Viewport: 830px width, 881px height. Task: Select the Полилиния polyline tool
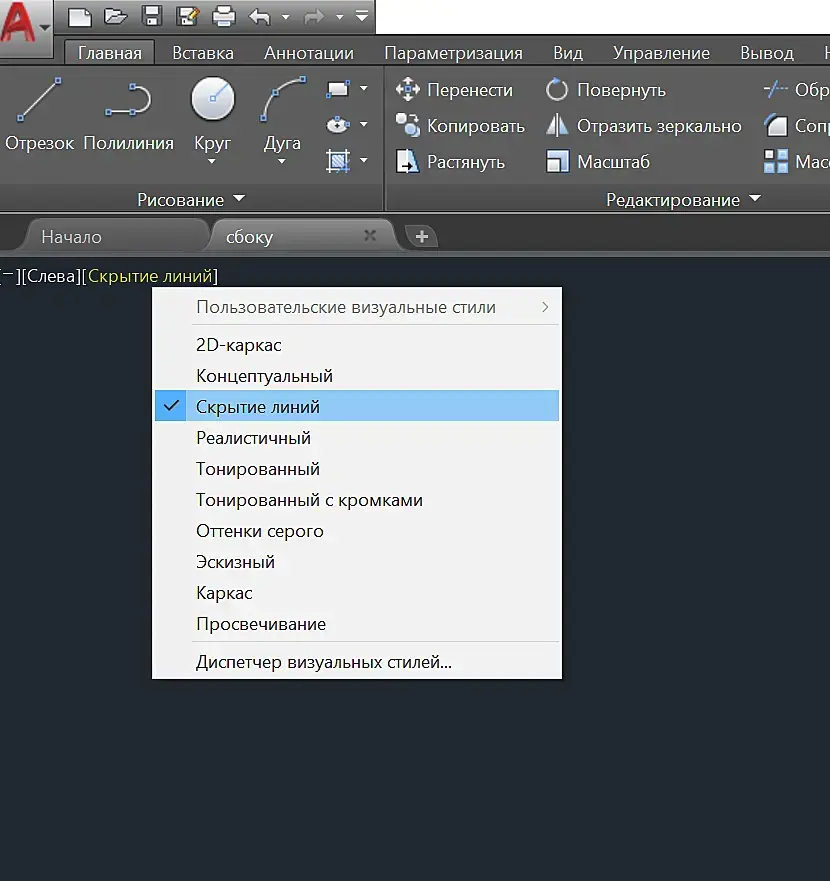(x=129, y=115)
